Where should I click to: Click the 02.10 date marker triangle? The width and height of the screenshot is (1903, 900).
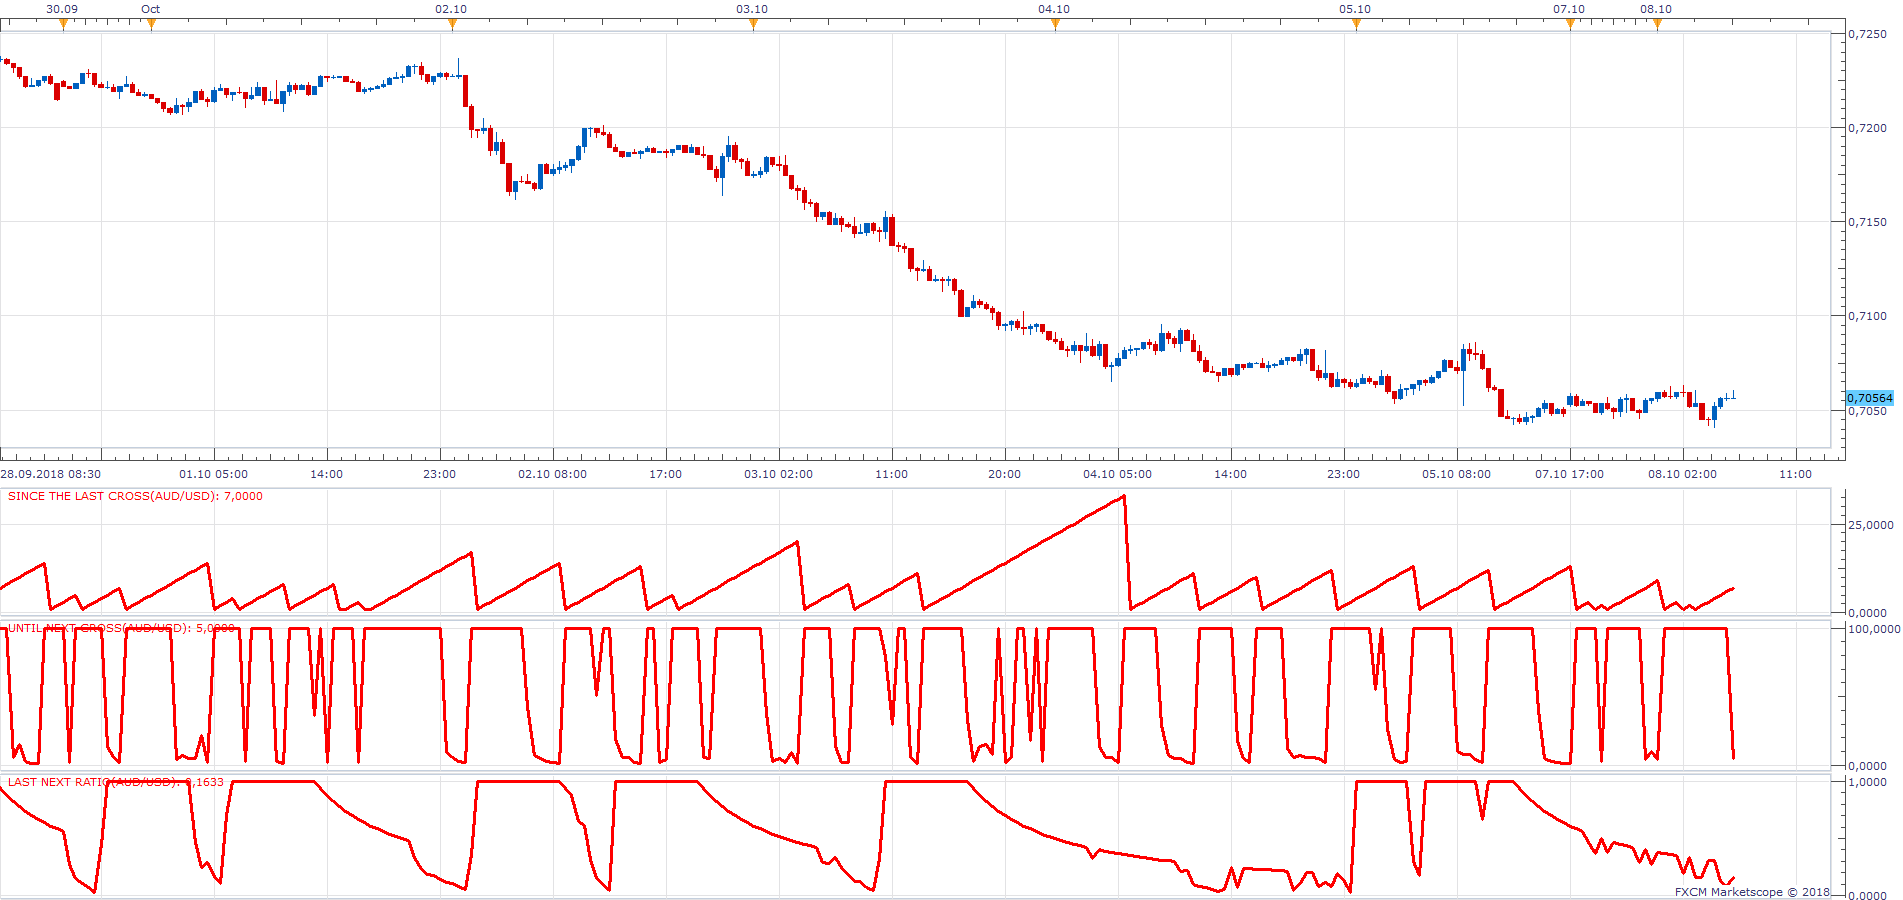click(x=452, y=25)
